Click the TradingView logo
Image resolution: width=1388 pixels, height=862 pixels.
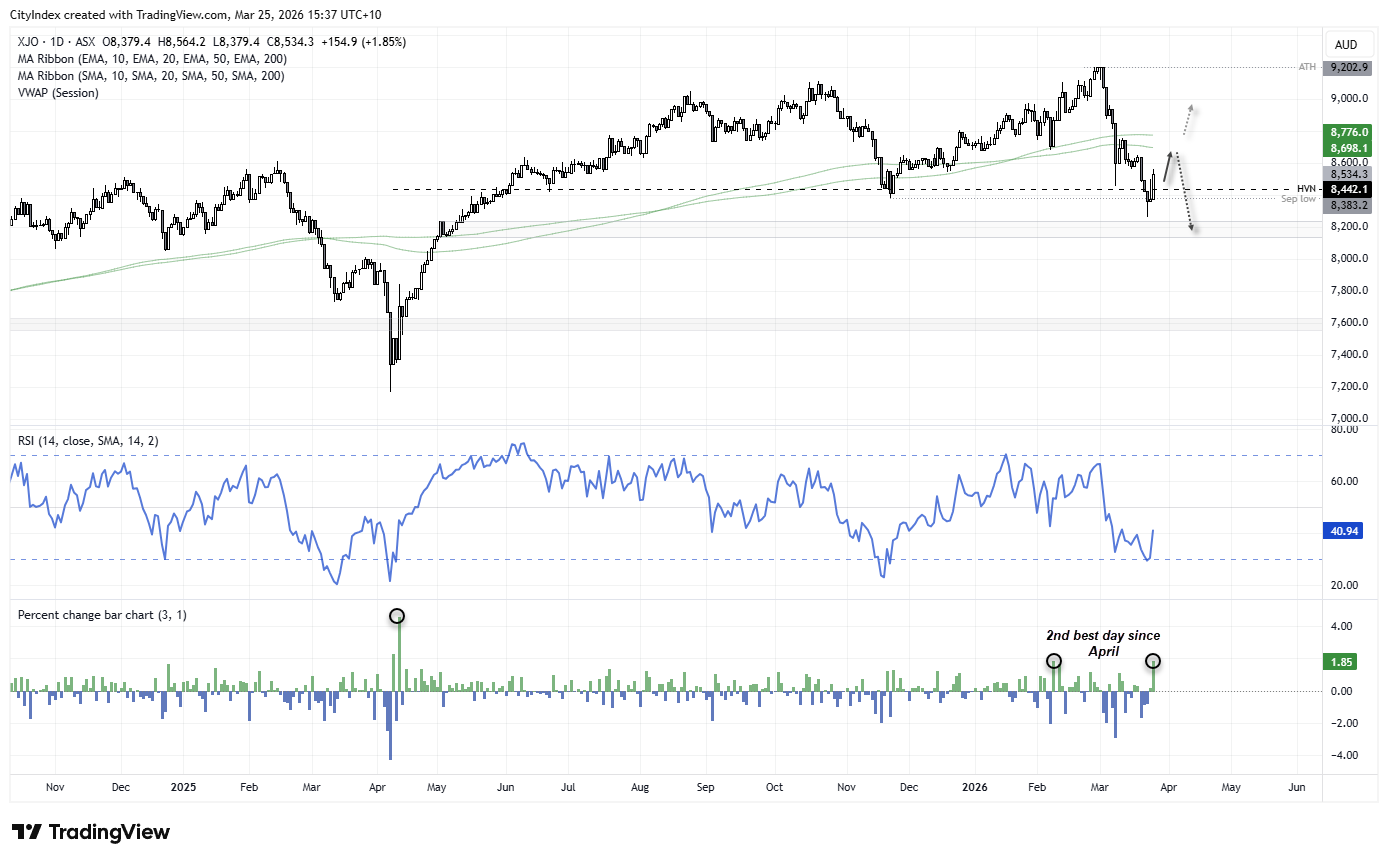click(x=88, y=831)
